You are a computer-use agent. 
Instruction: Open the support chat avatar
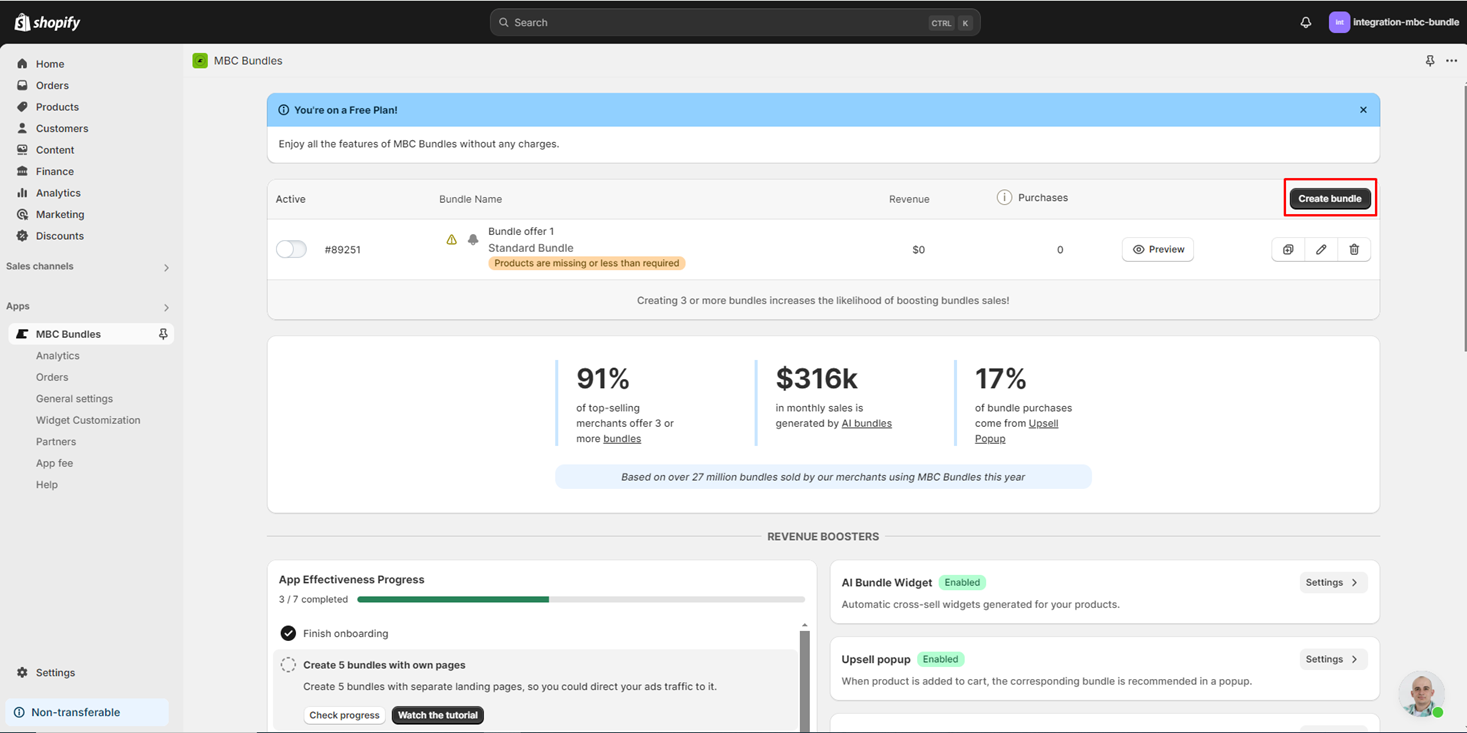click(1420, 694)
